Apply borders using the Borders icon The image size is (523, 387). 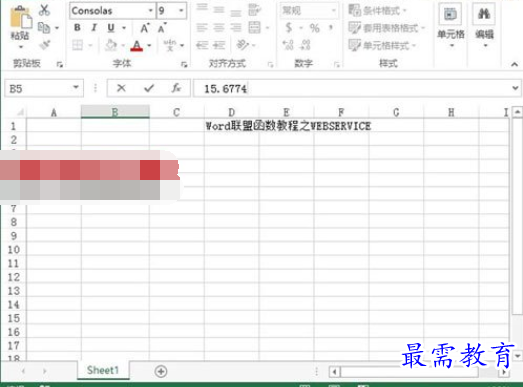coord(77,45)
